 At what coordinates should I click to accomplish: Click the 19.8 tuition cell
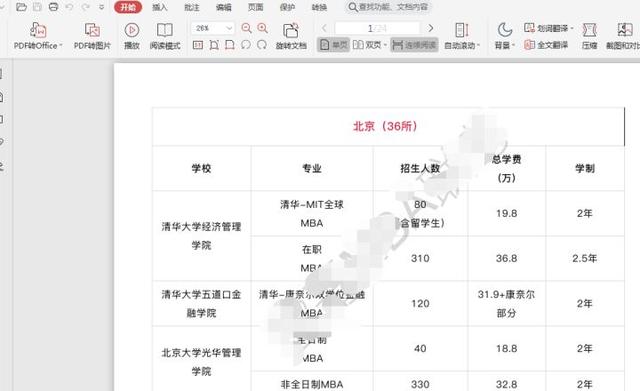[507, 213]
